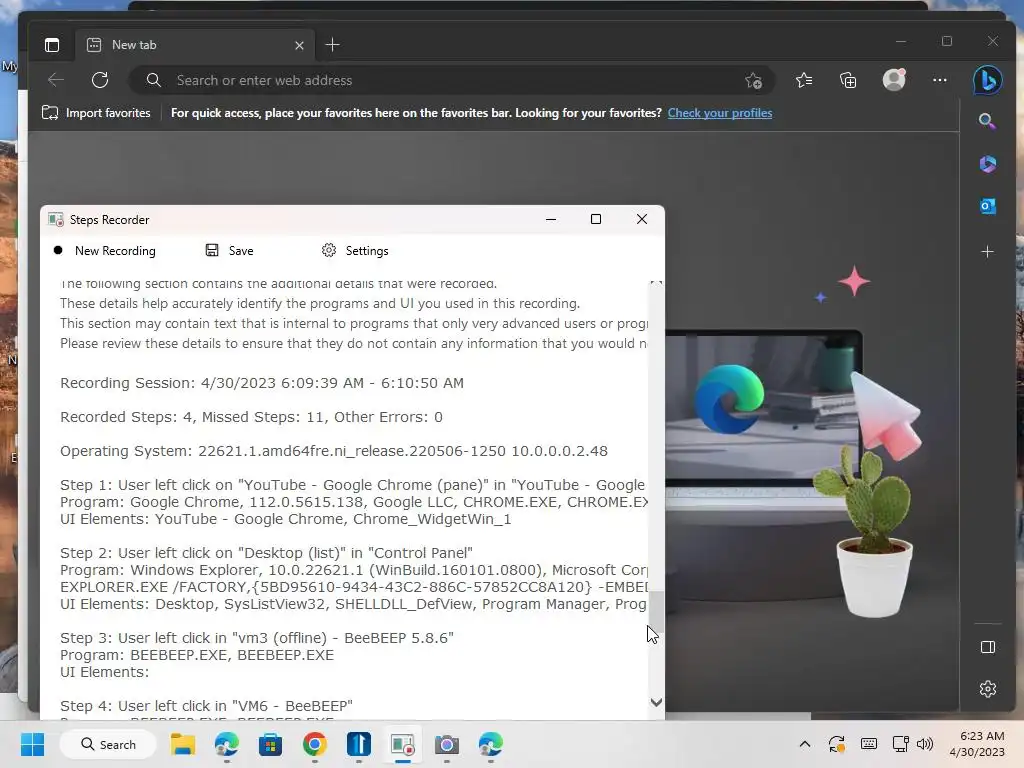Add this page to favorites star icon
The width and height of the screenshot is (1024, 768).
click(753, 80)
